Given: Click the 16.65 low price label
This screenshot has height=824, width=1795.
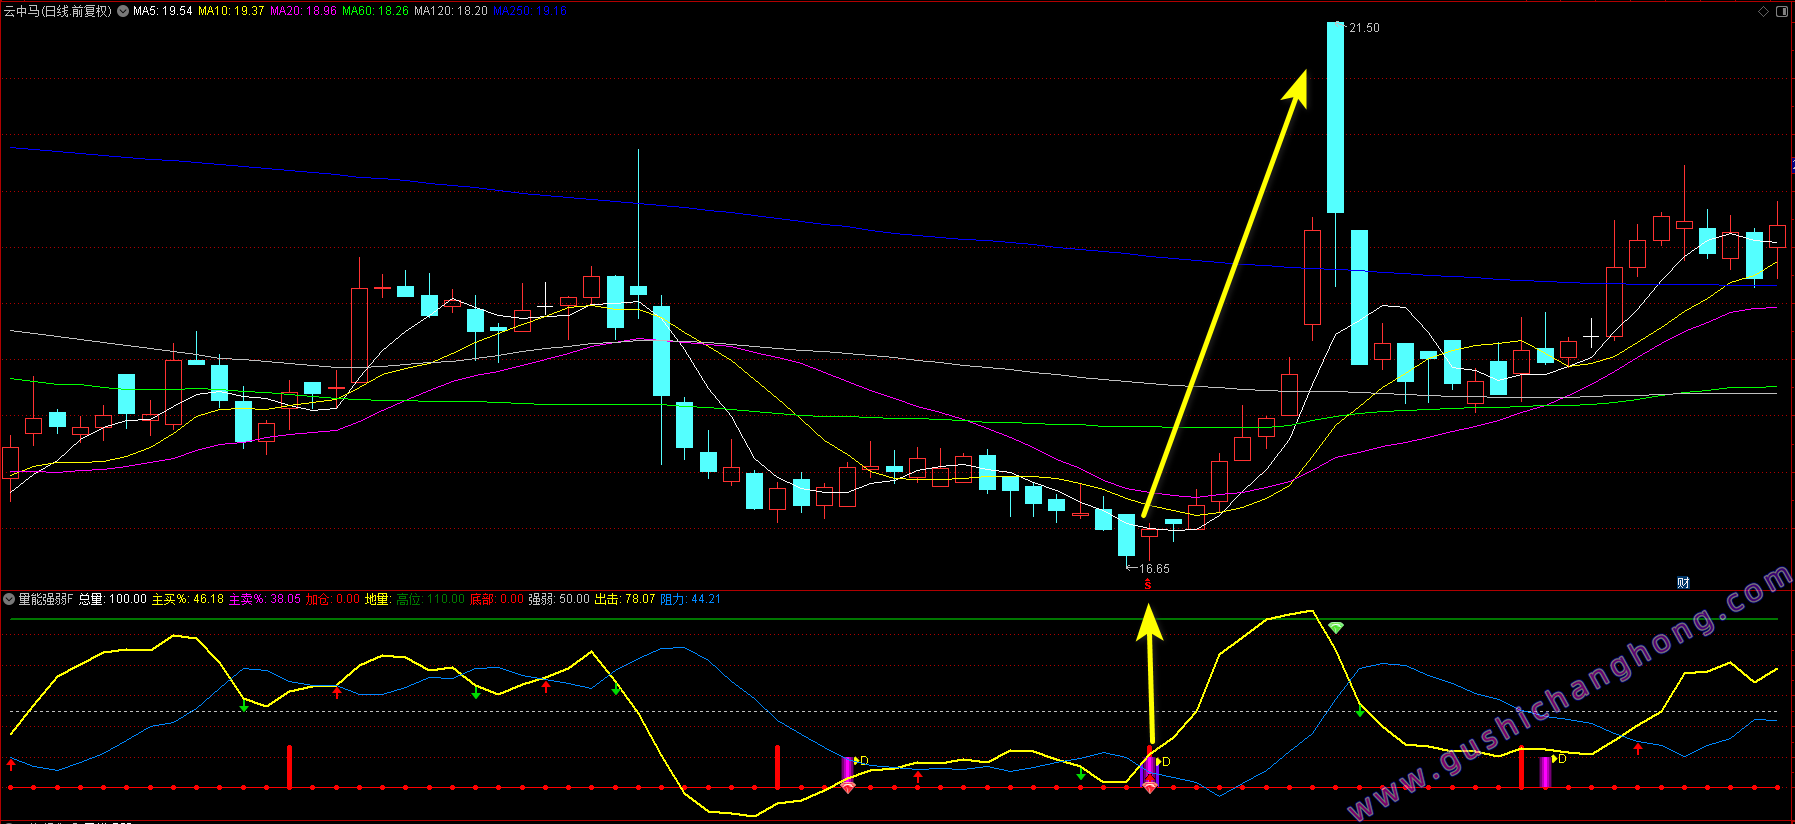Looking at the screenshot, I should [1154, 569].
